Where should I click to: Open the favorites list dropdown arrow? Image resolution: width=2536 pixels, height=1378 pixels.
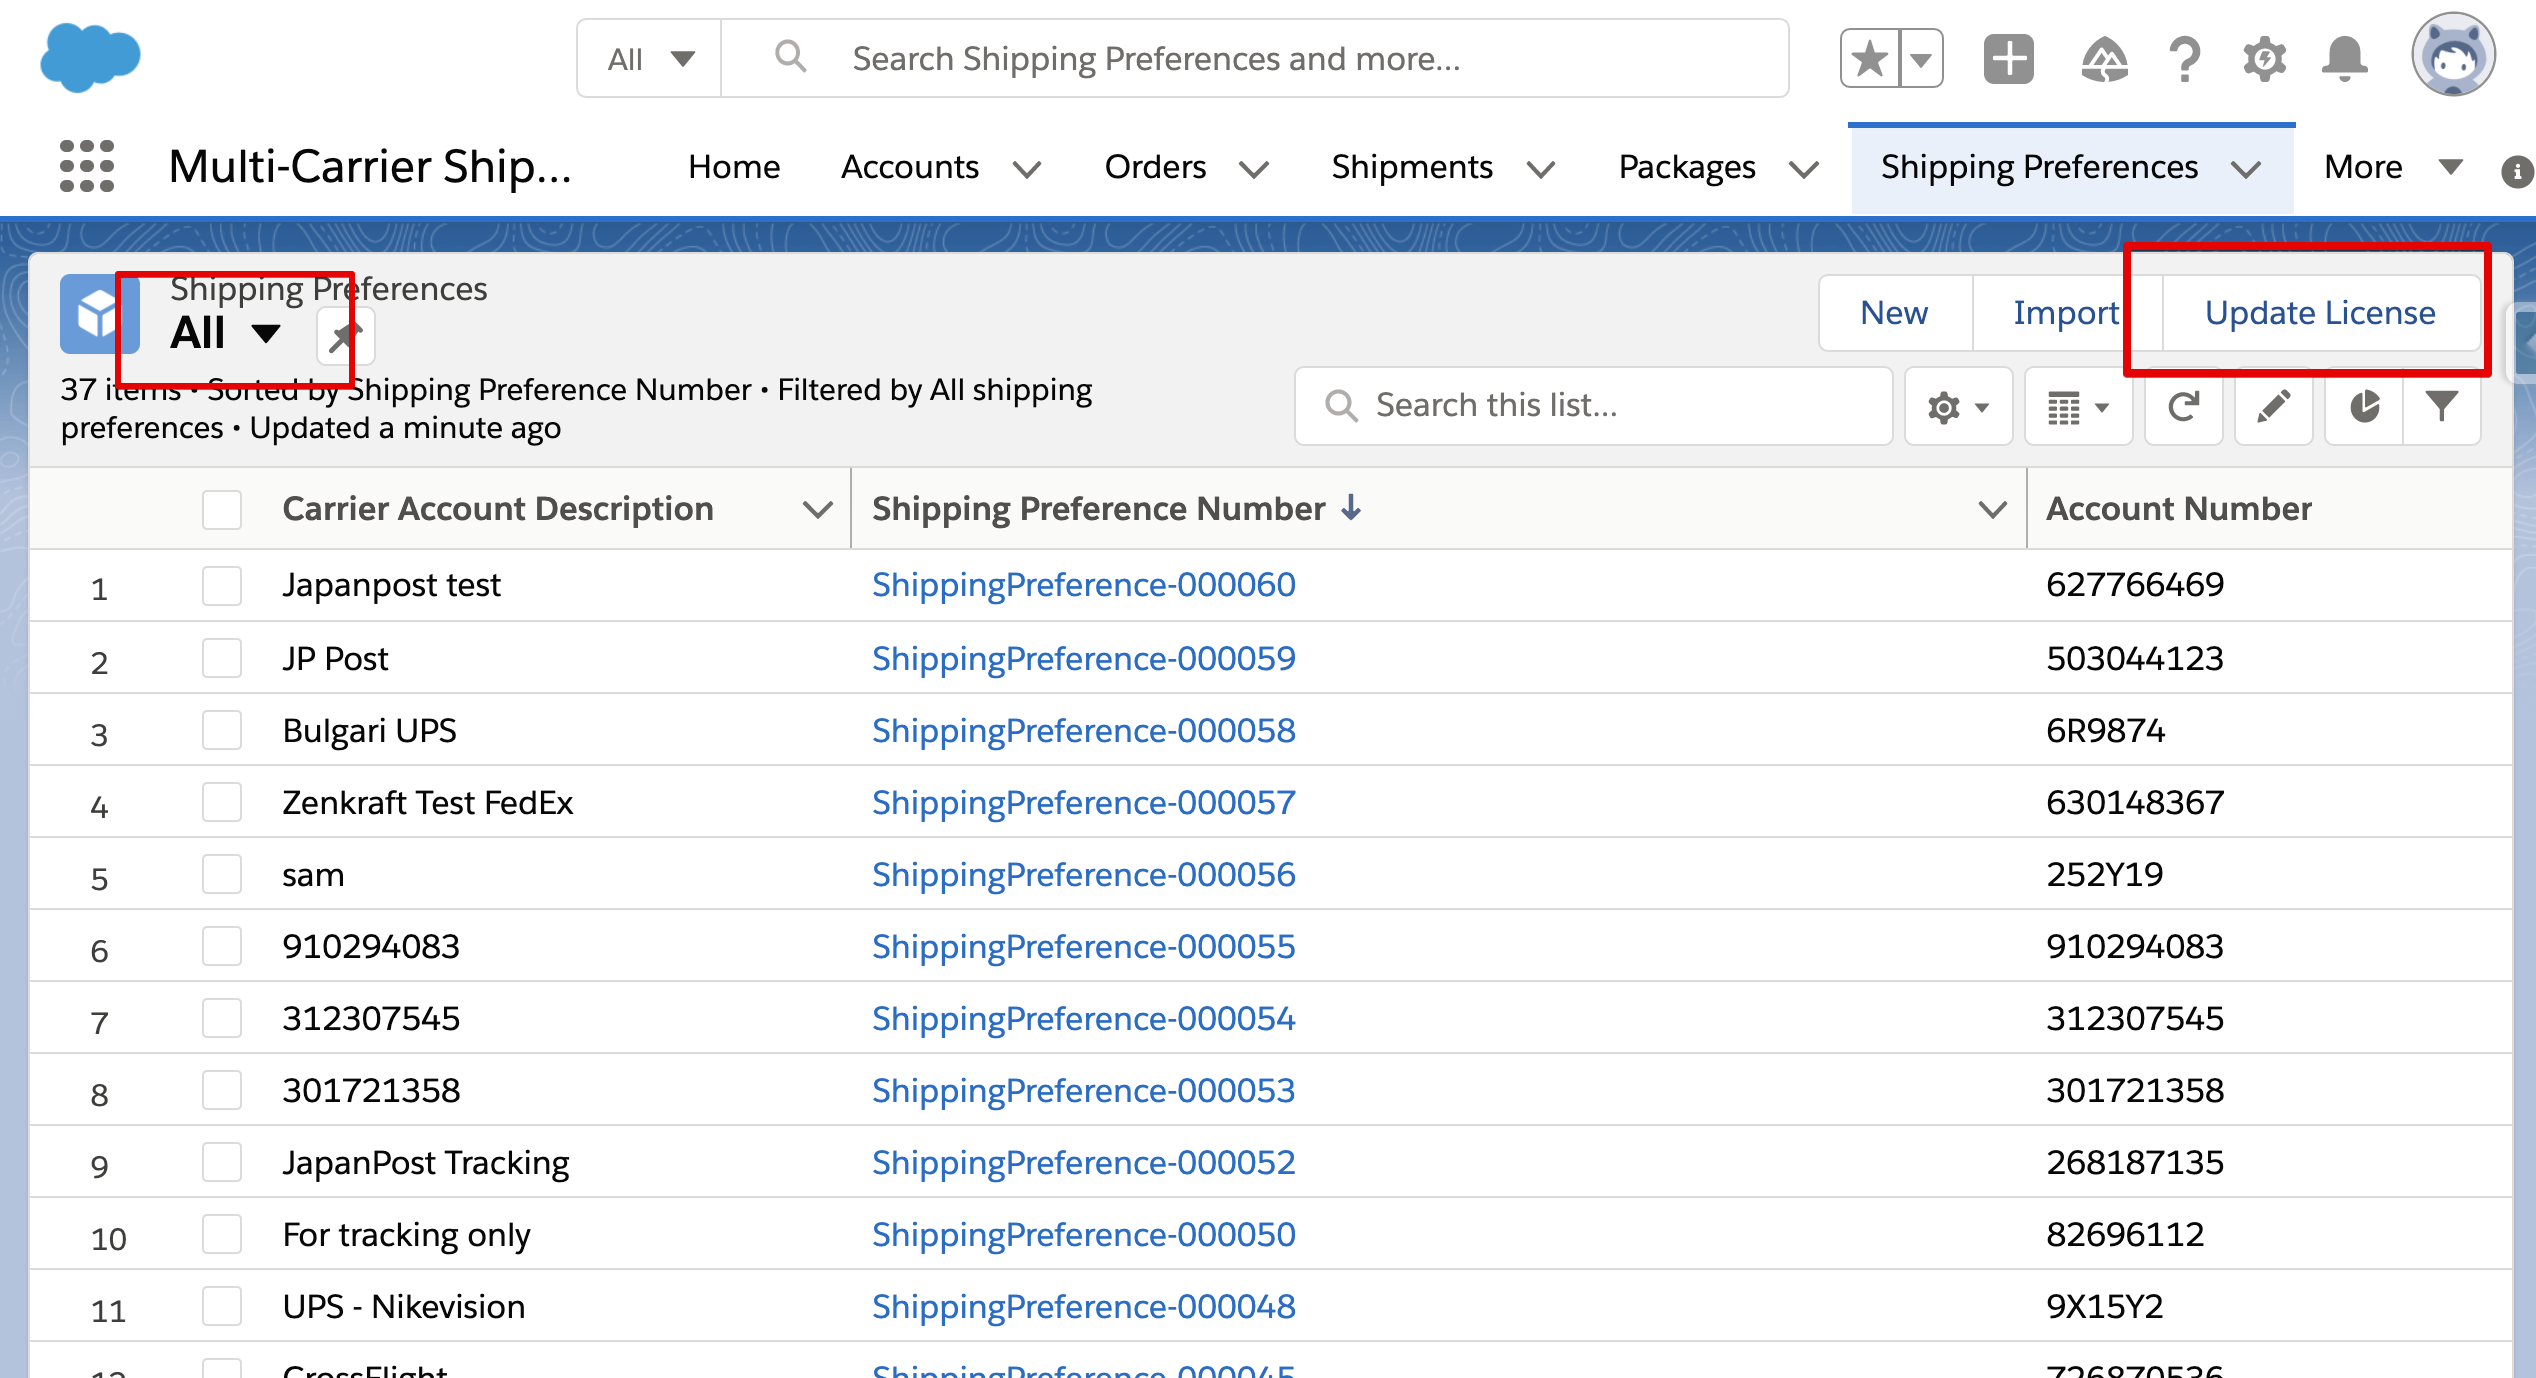point(1921,59)
